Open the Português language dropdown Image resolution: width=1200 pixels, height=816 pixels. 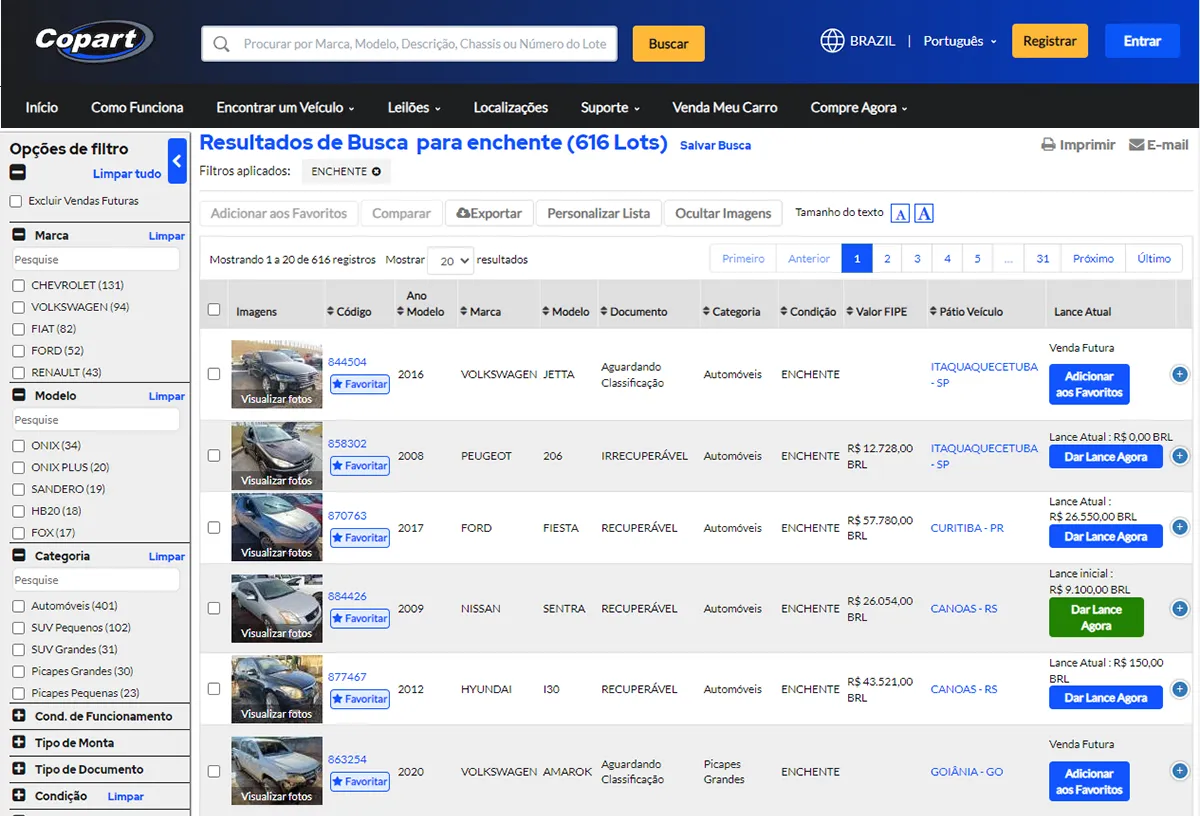tap(959, 41)
